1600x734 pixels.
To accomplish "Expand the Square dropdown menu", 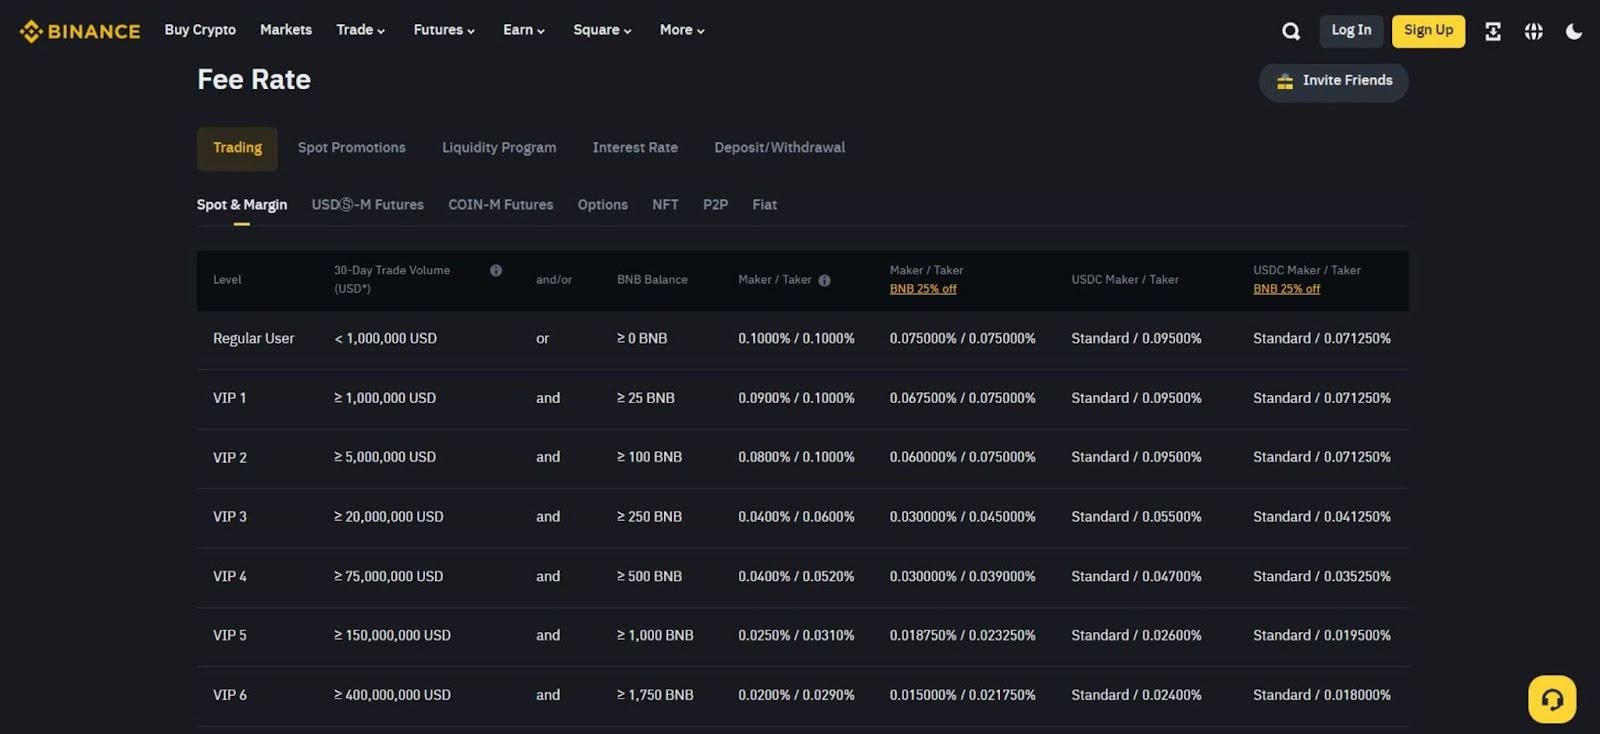I will click(x=602, y=30).
